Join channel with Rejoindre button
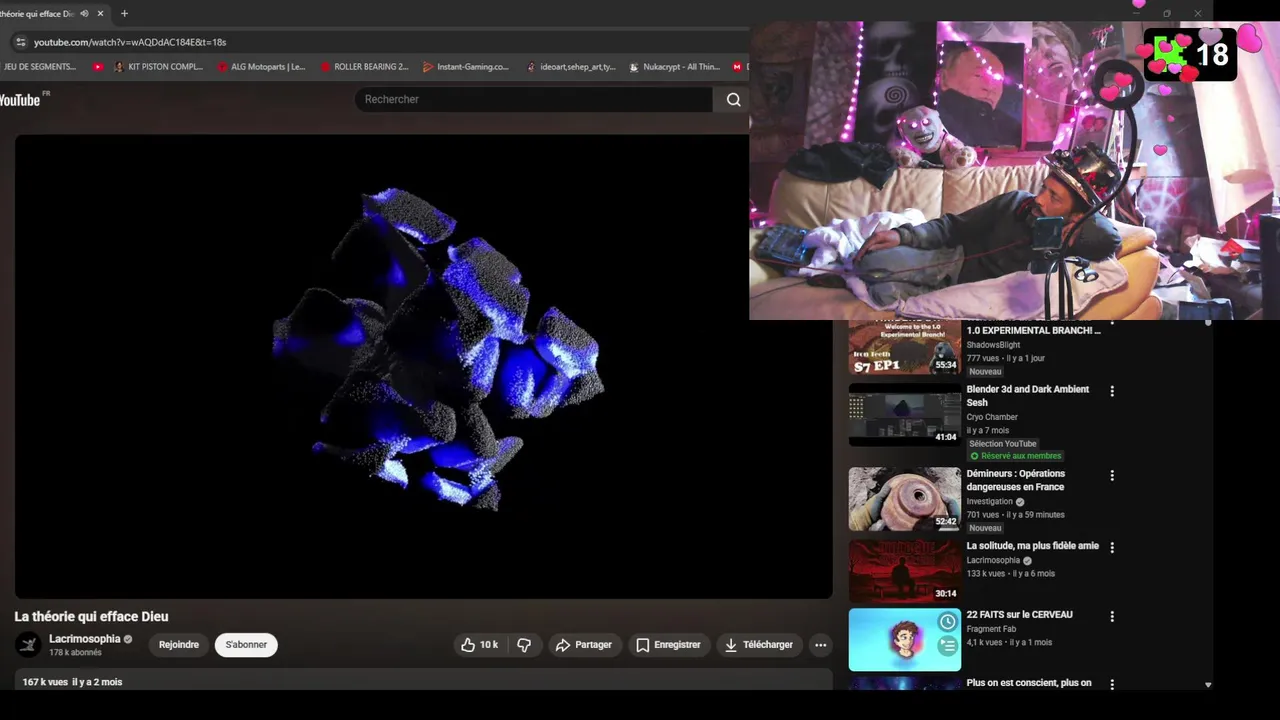This screenshot has height=720, width=1280. tap(179, 645)
